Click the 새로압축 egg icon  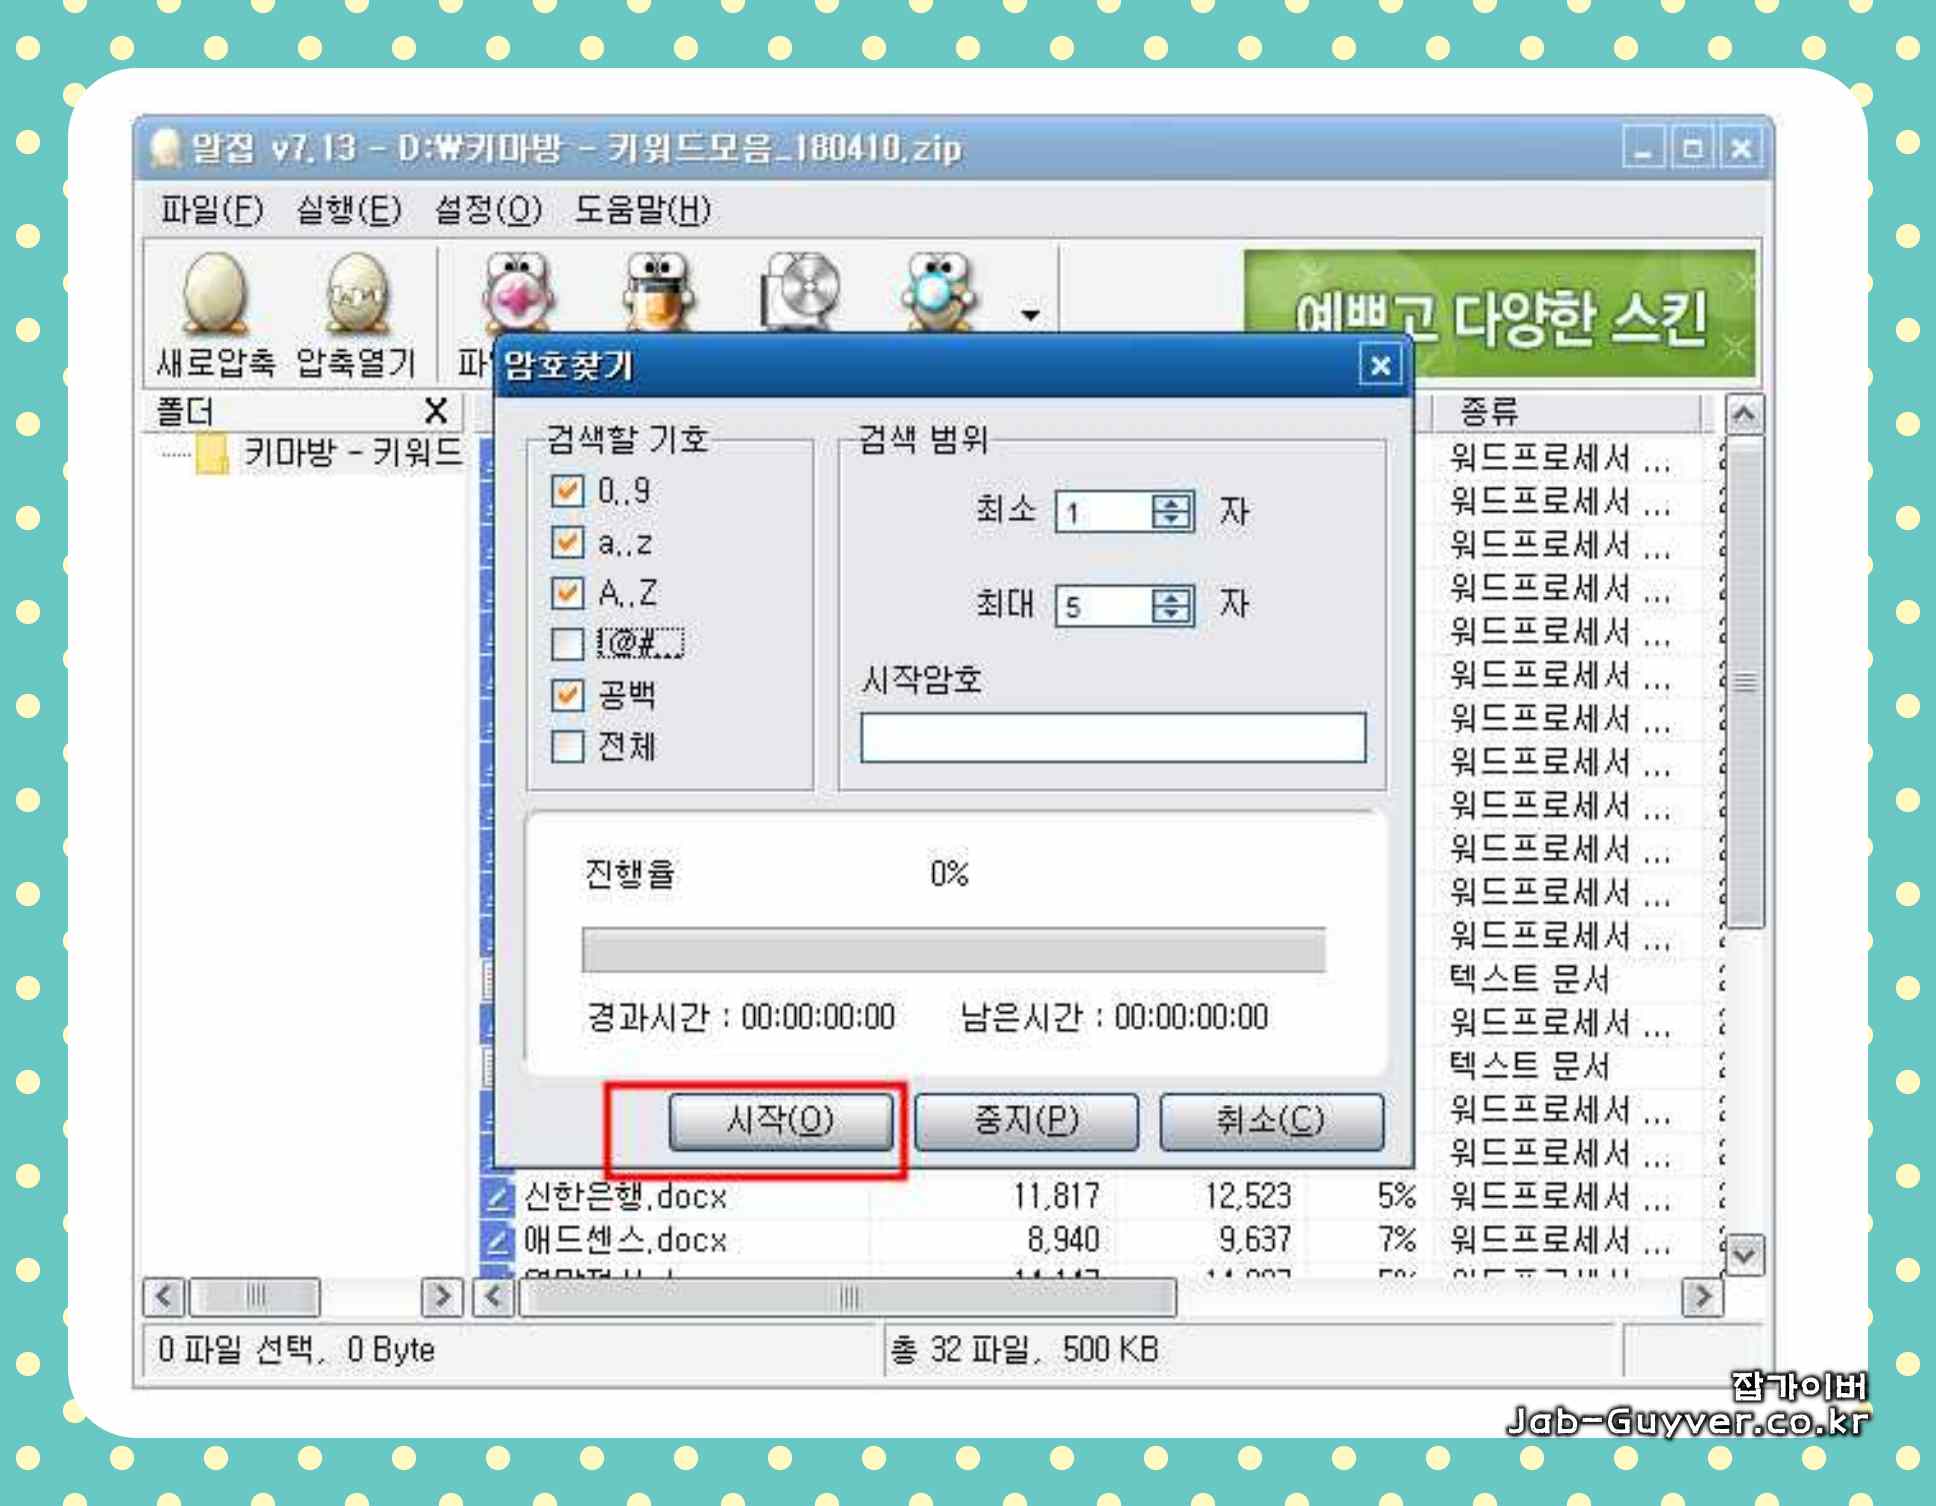pos(215,293)
